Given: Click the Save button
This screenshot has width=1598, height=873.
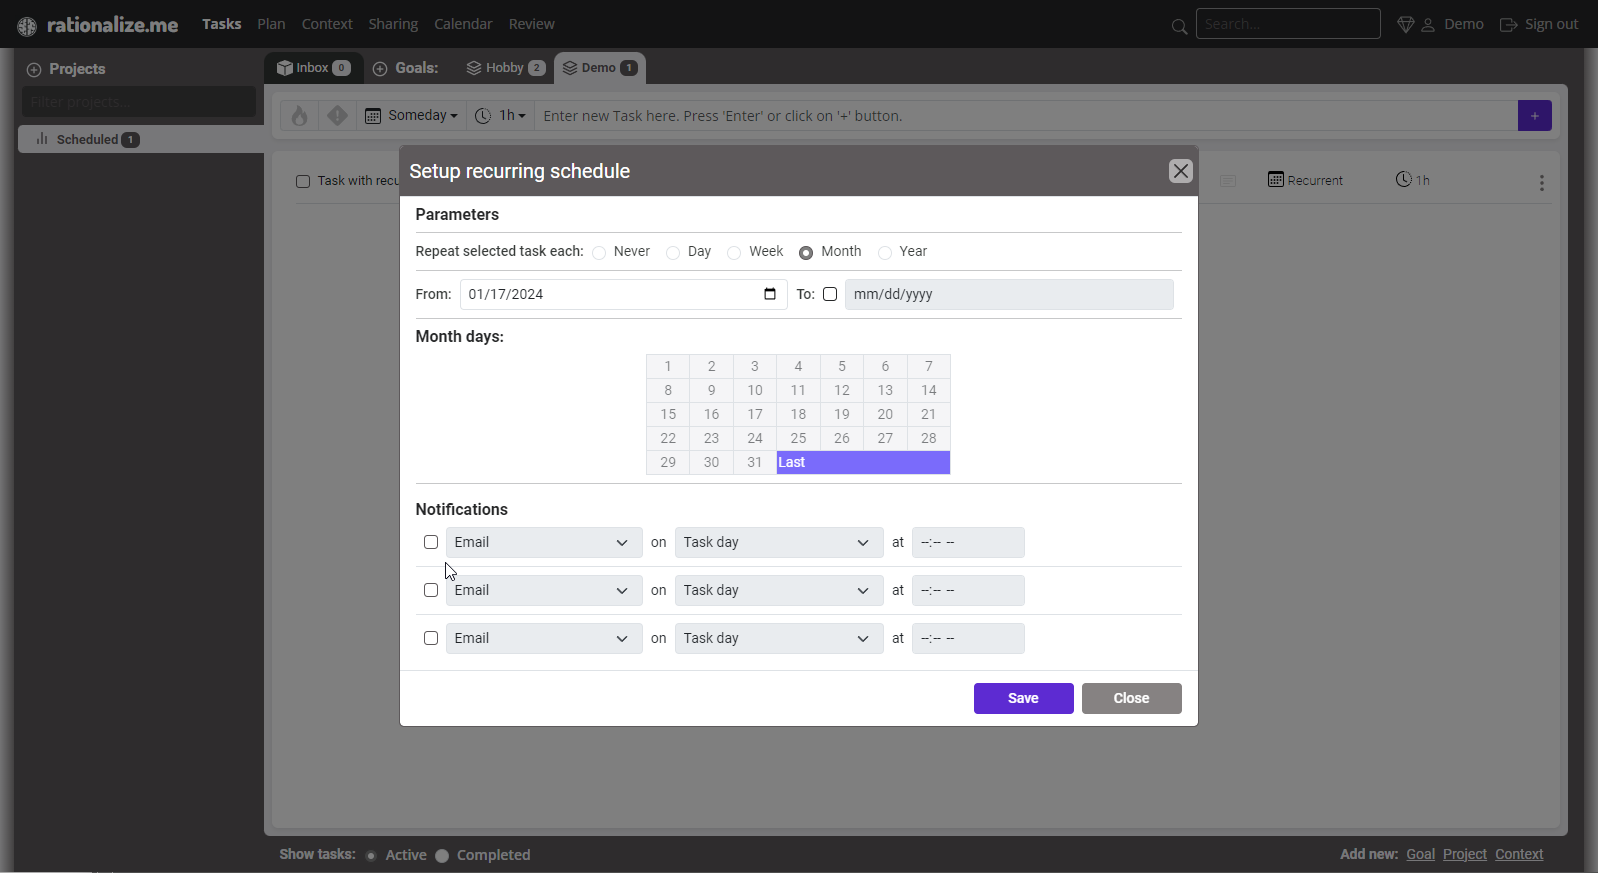Looking at the screenshot, I should (1023, 698).
